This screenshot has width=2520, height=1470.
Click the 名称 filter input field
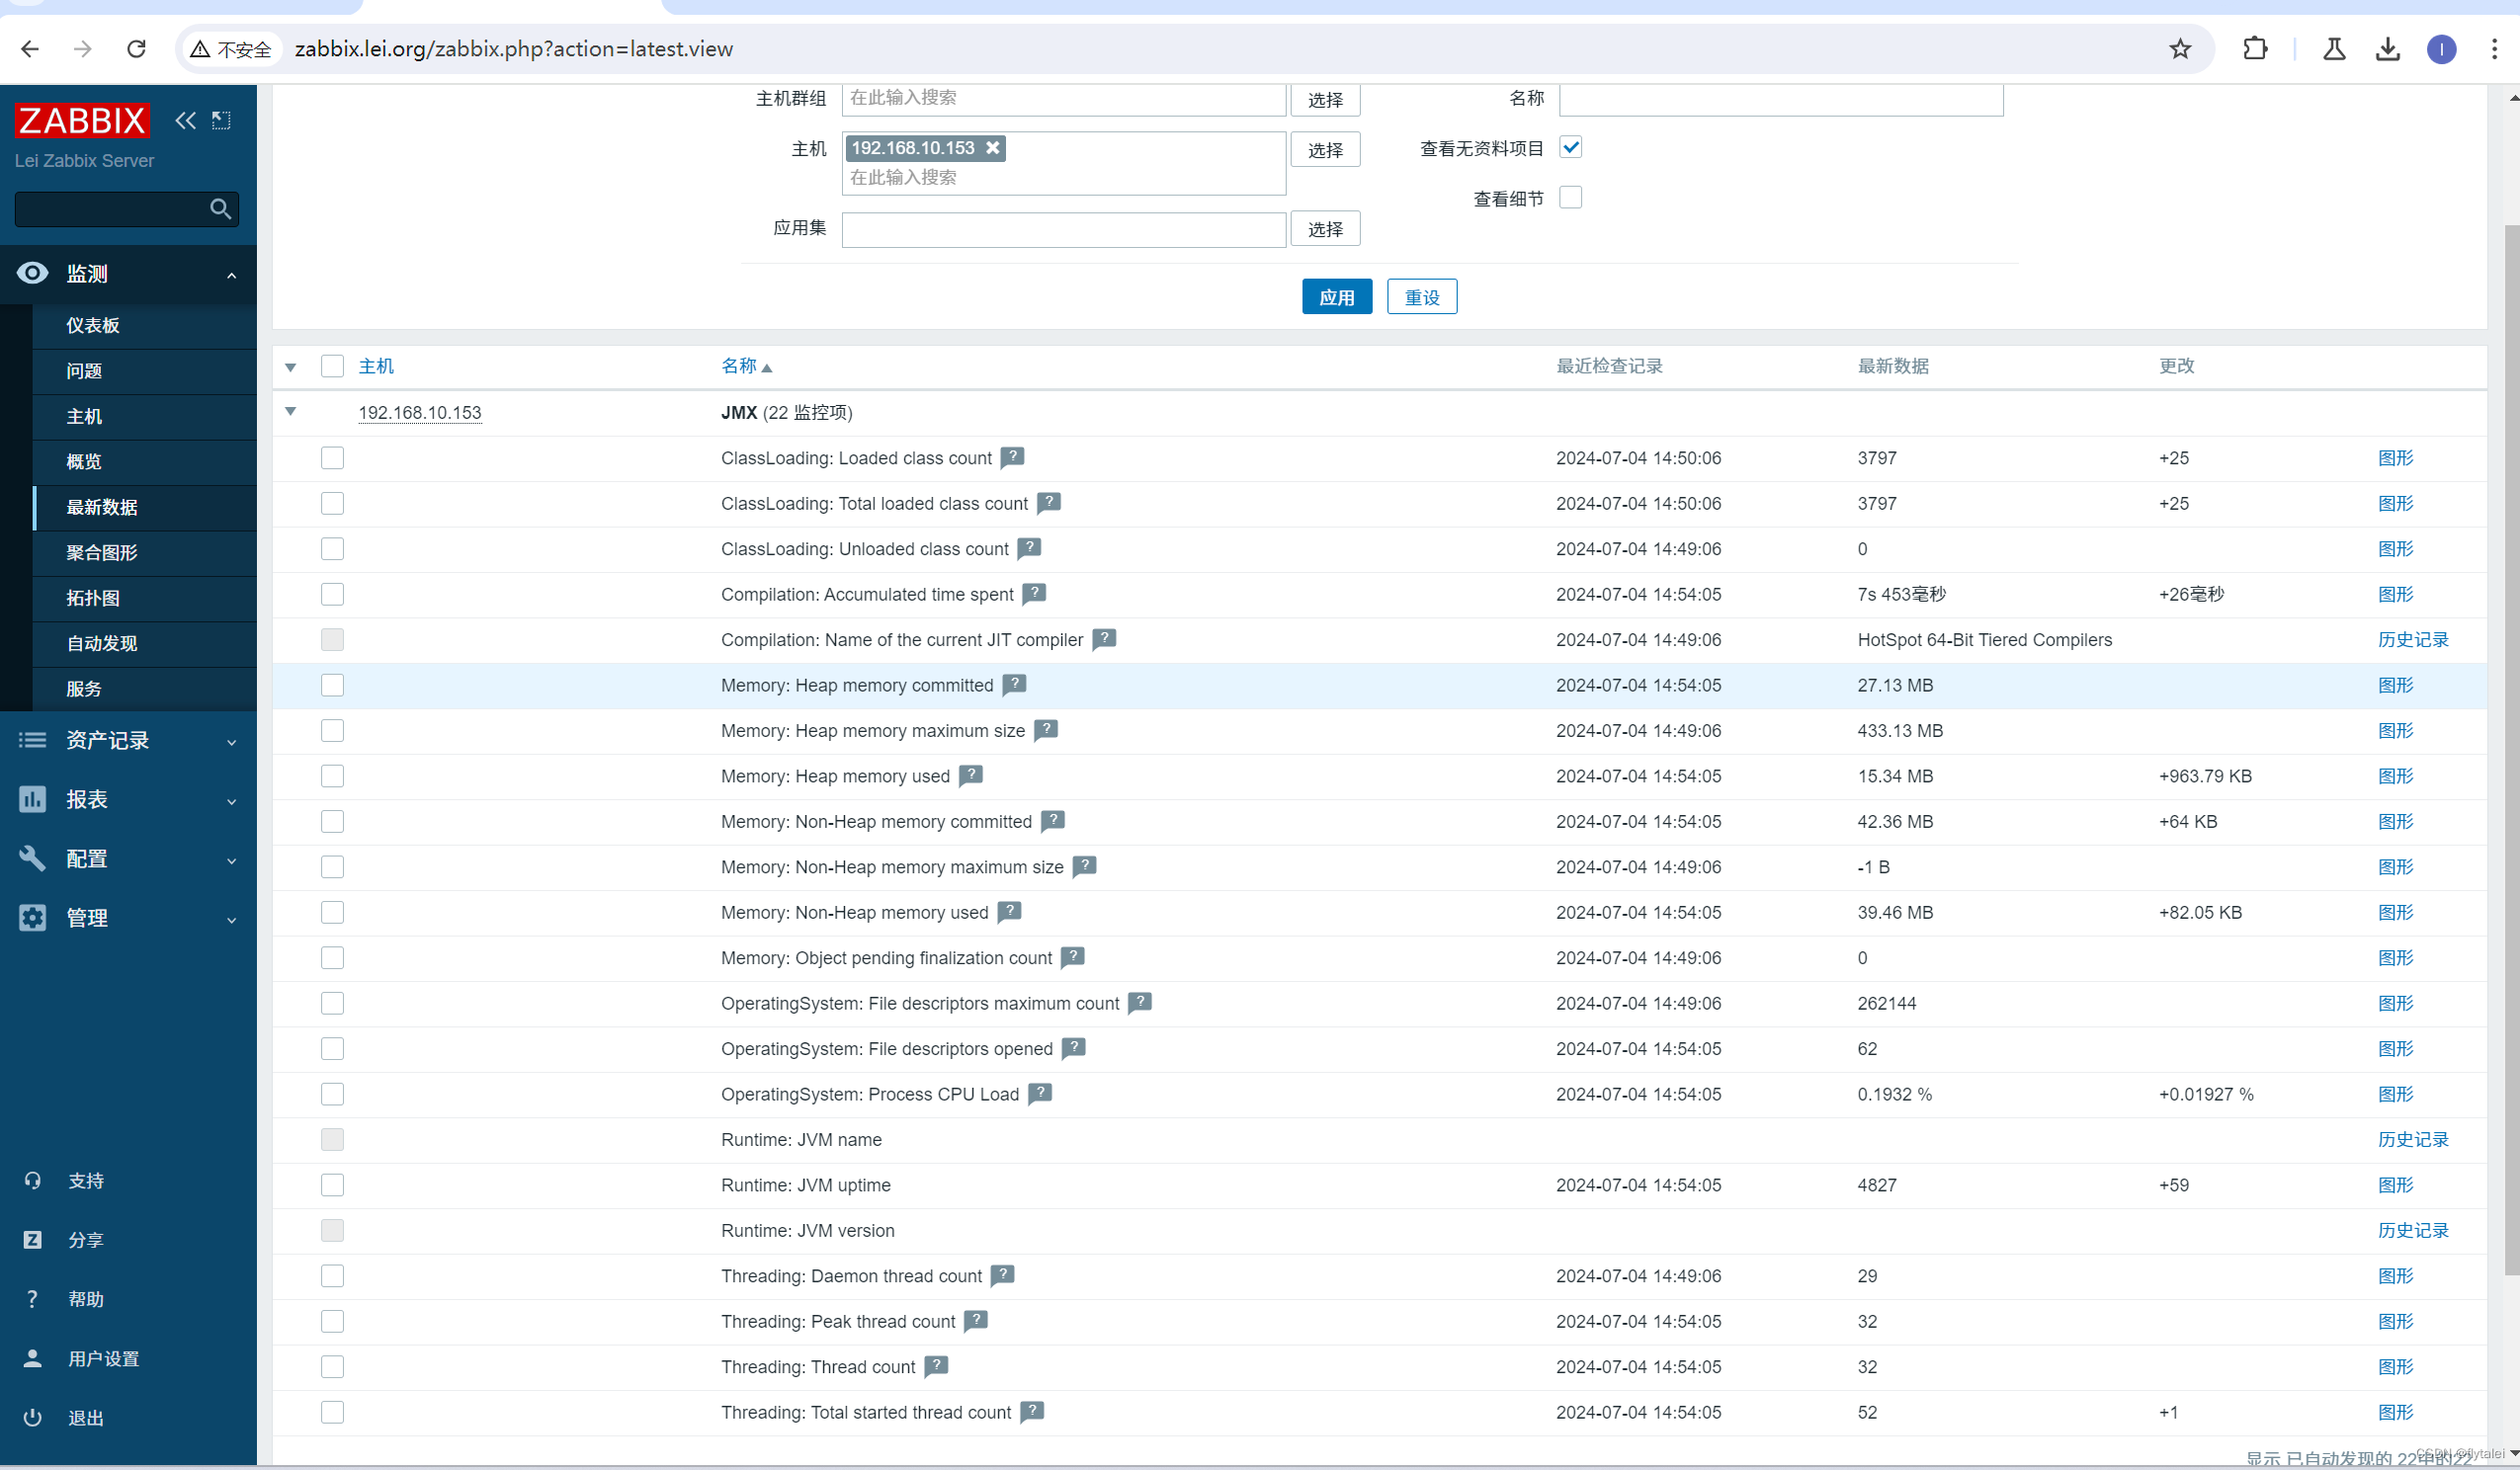click(1781, 99)
